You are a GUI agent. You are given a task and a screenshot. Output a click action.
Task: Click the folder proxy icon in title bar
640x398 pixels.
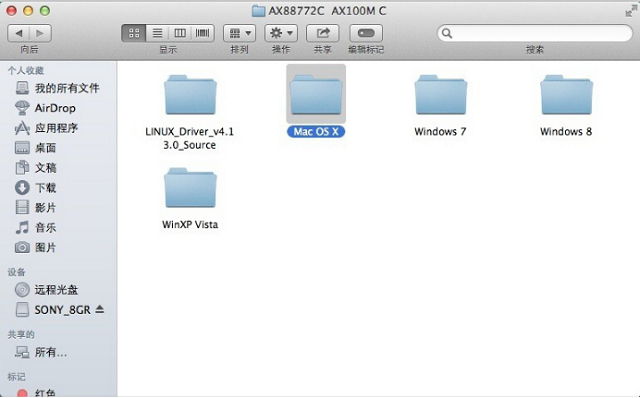coord(258,11)
